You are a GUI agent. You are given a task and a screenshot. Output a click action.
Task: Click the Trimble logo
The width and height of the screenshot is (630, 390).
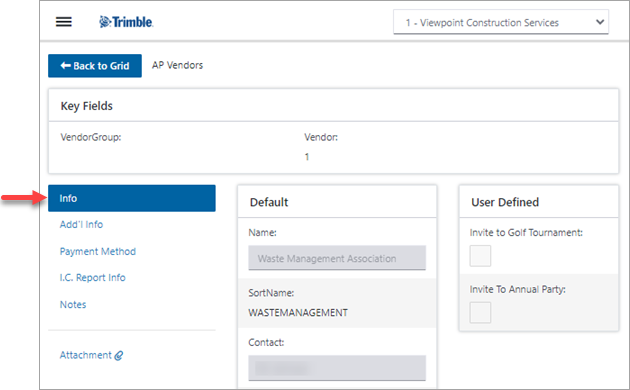[126, 22]
